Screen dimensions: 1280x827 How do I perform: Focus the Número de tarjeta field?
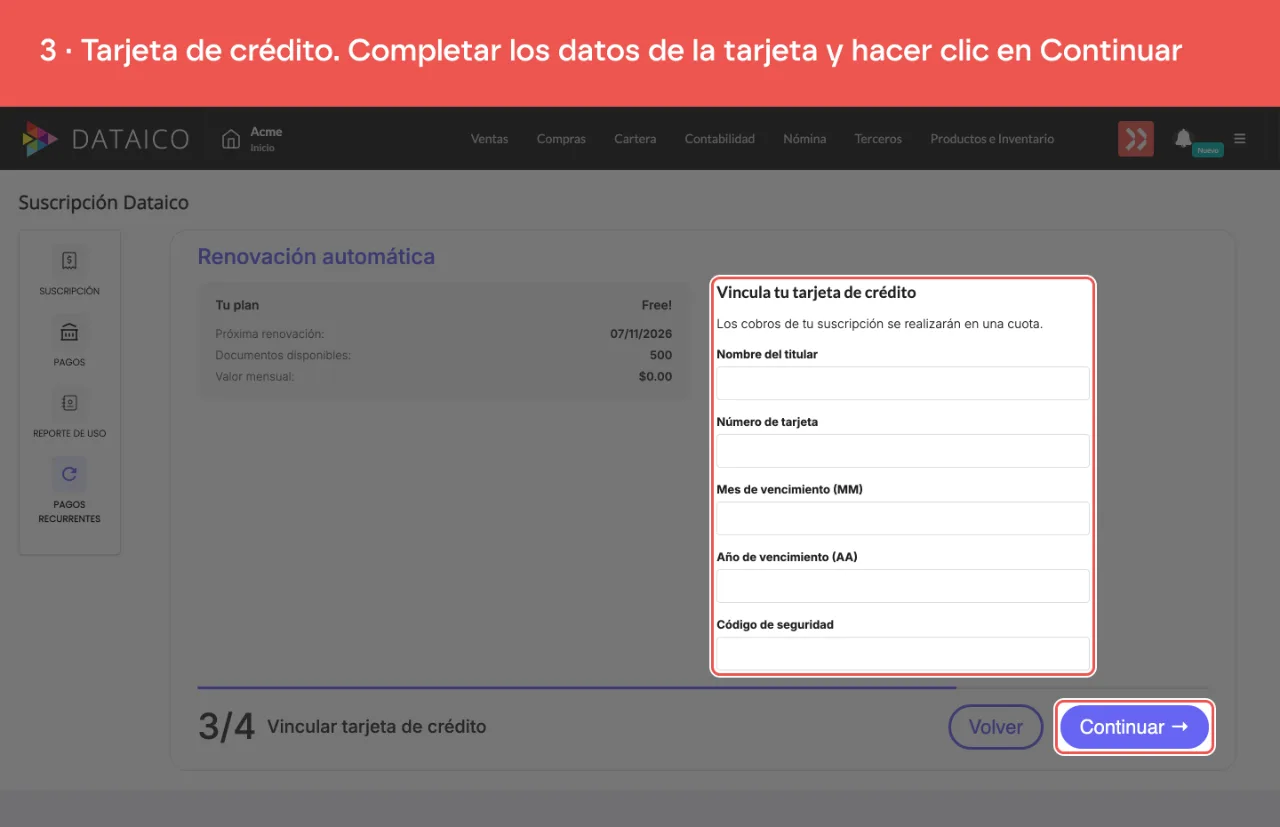[903, 451]
